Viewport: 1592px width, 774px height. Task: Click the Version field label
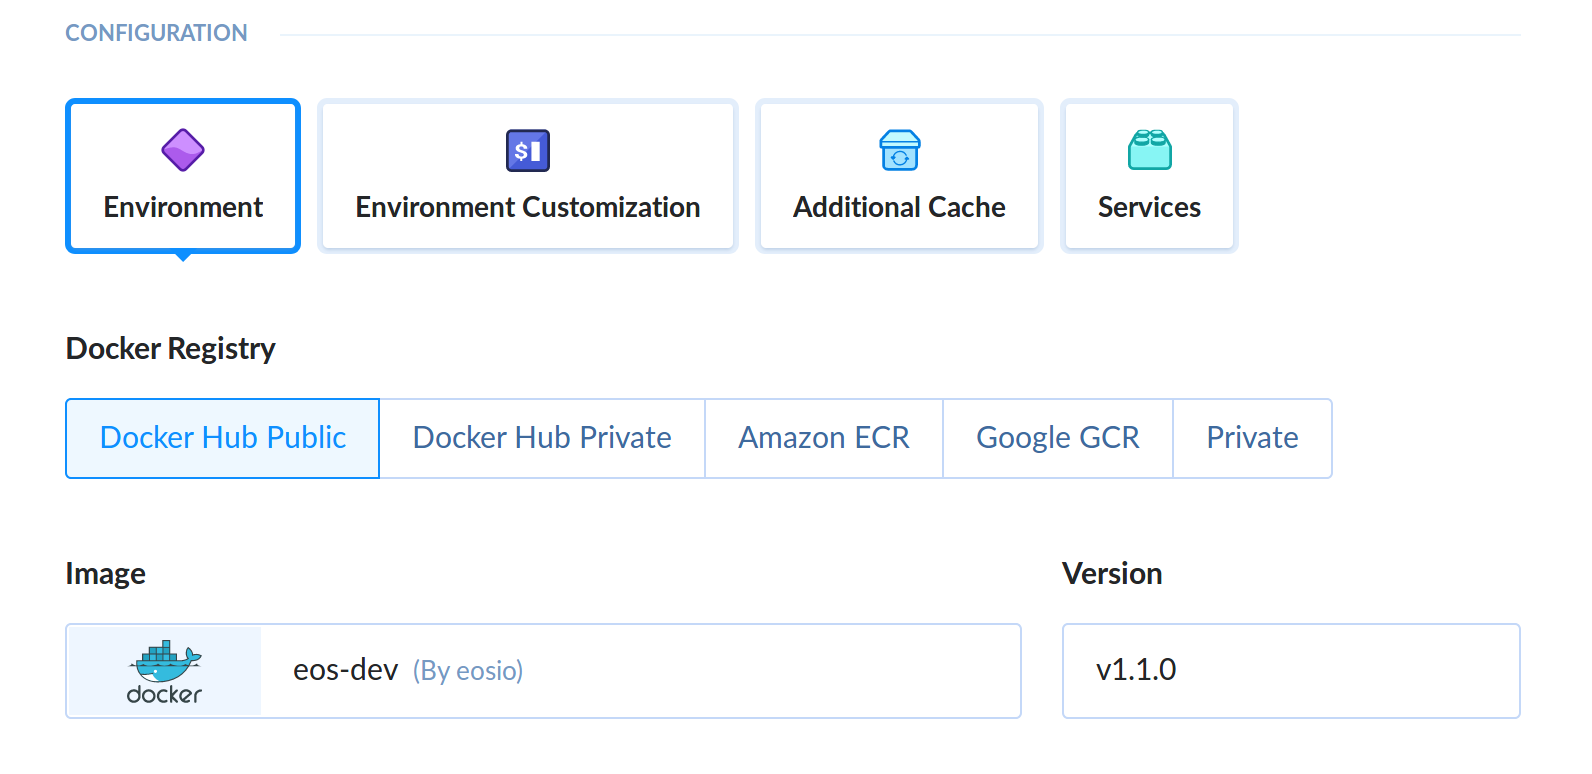click(1112, 573)
